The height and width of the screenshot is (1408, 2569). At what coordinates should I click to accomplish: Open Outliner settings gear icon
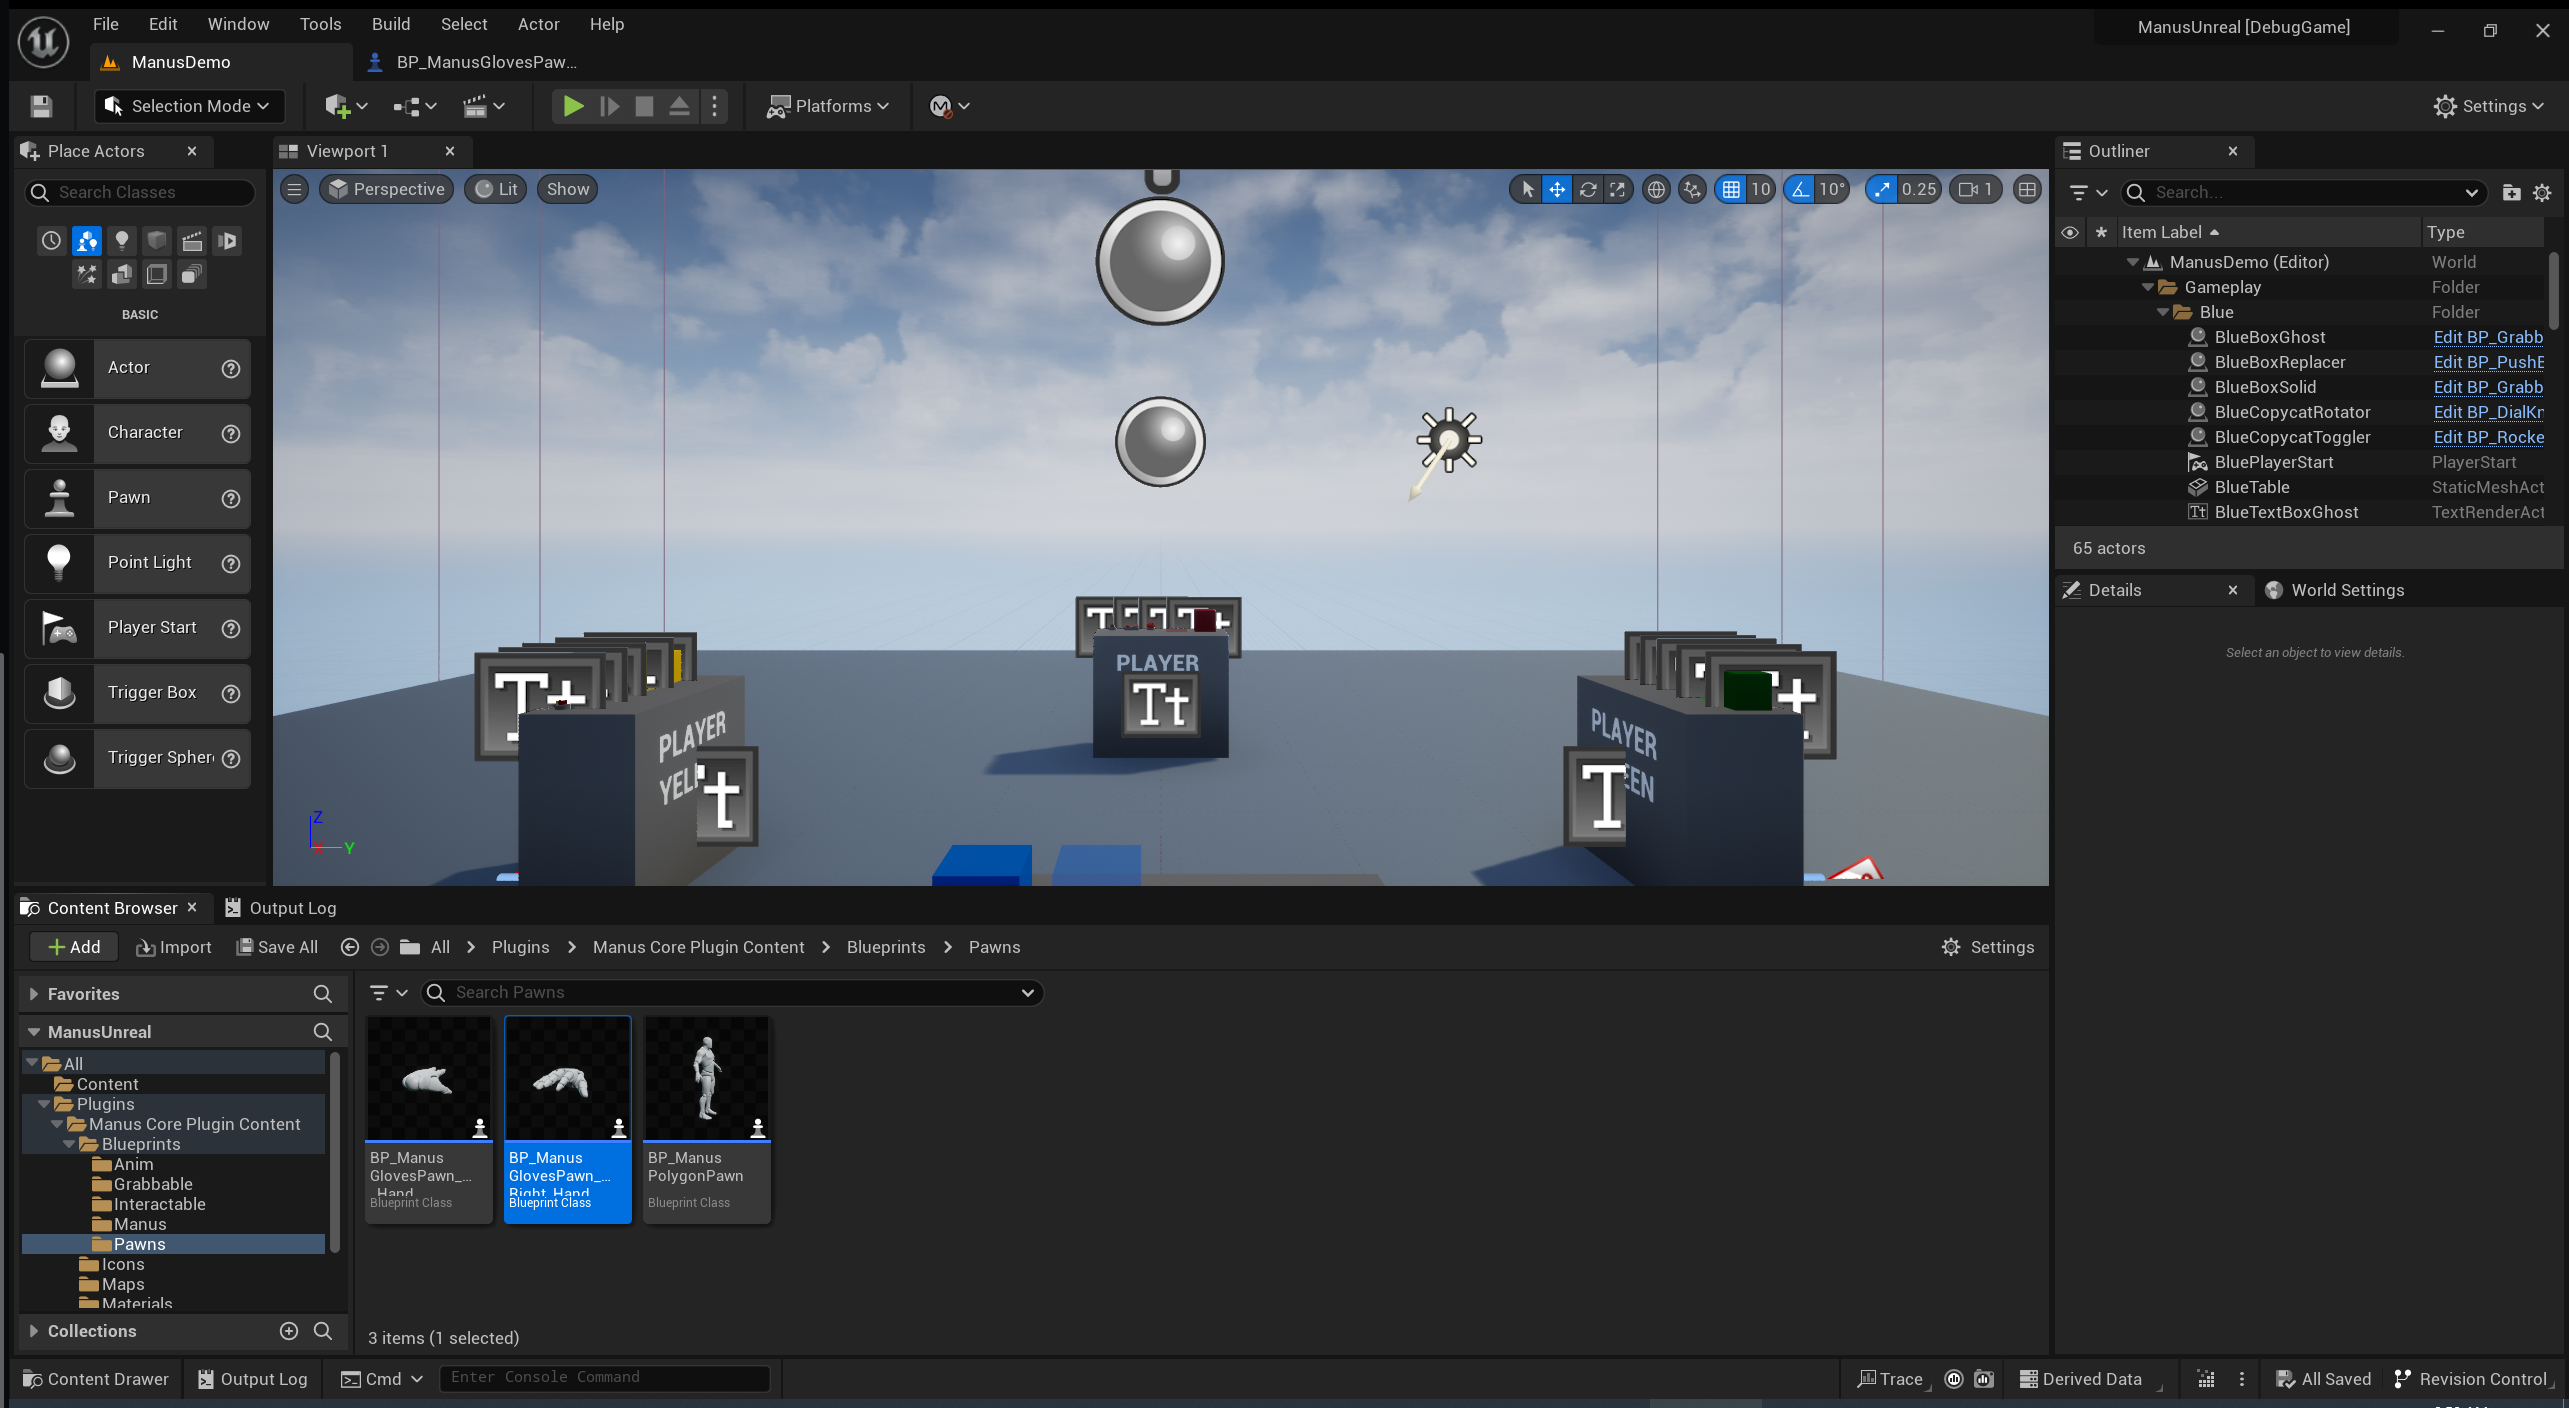coord(2542,192)
